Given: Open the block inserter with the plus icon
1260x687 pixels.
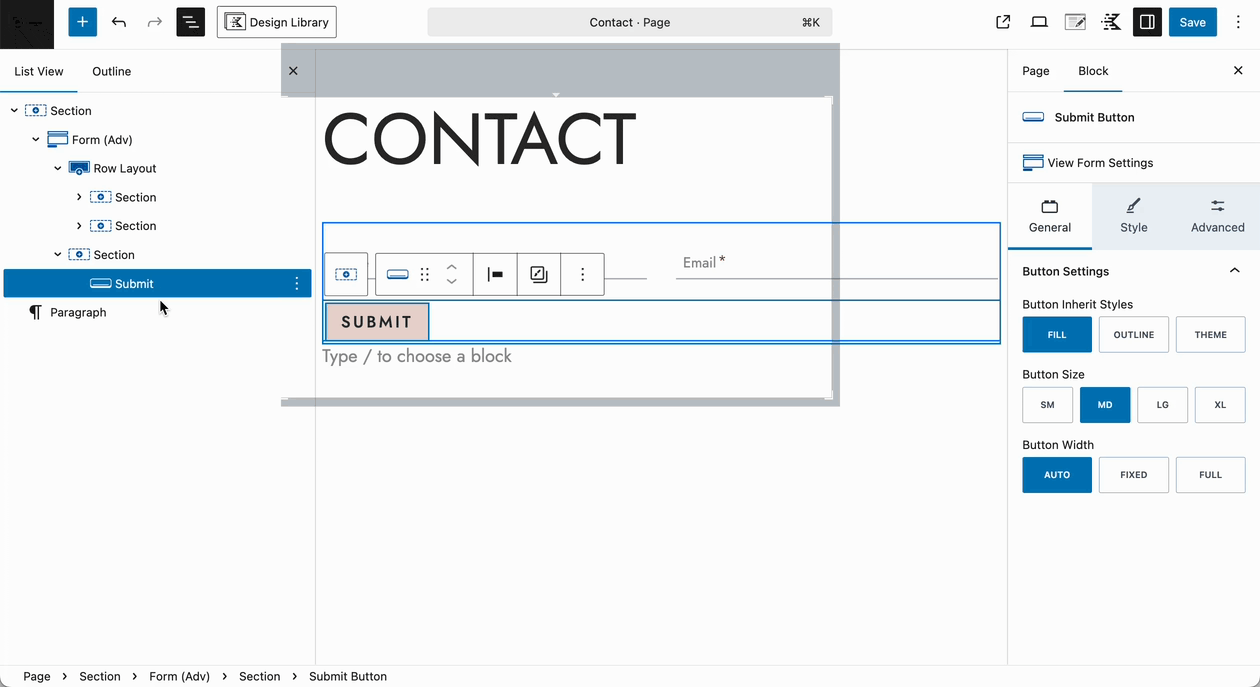Looking at the screenshot, I should pos(82,21).
